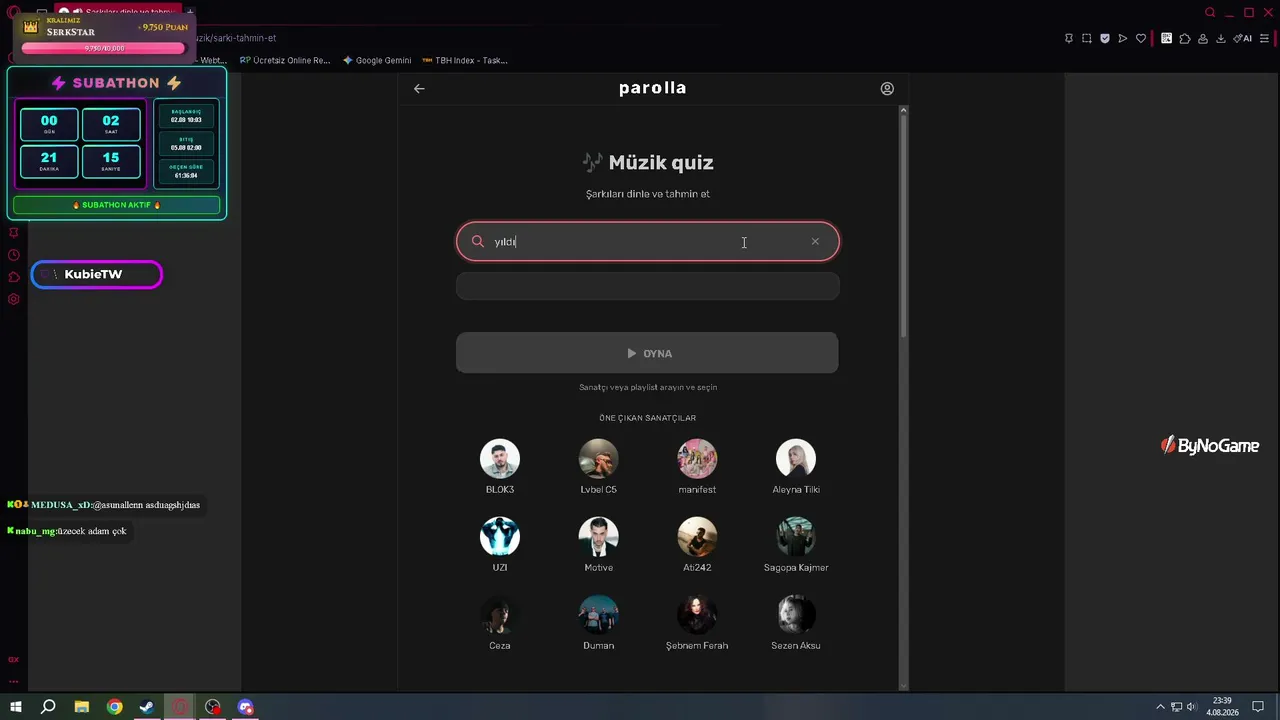Screen dimensions: 1280x720
Task: Open a new browser tab with plus
Action: [x=190, y=13]
